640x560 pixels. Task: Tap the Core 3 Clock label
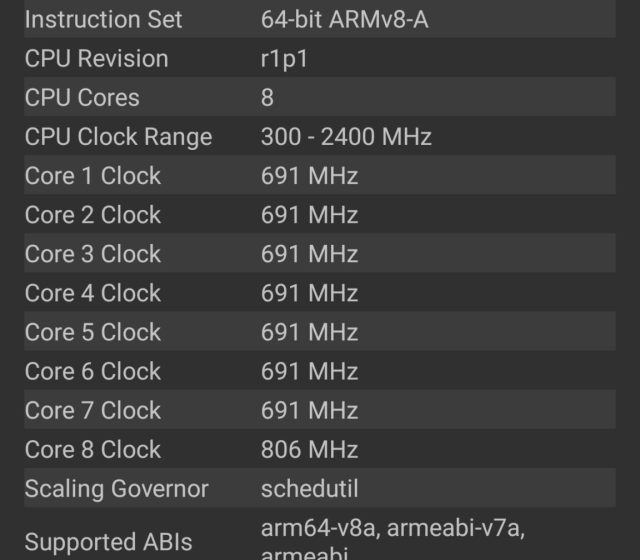[92, 253]
